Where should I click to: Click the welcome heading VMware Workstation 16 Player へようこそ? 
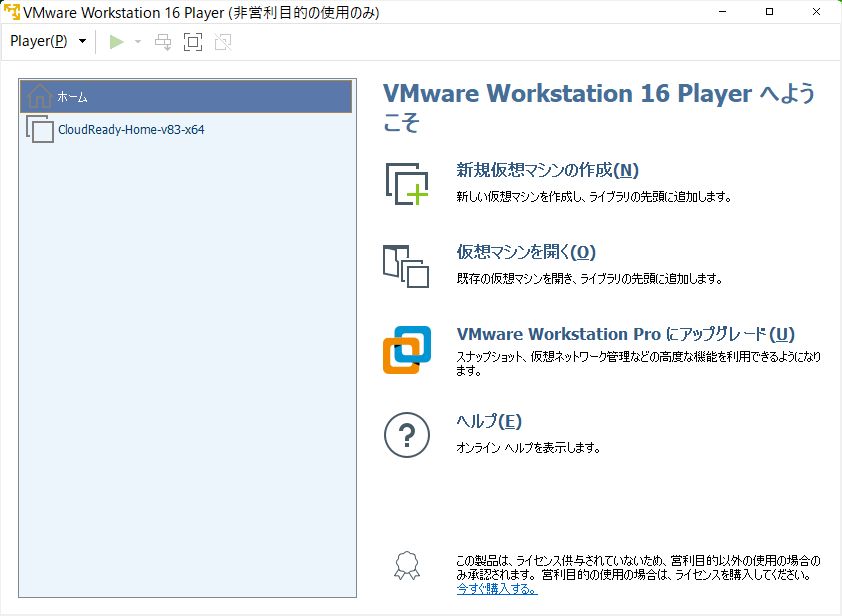pos(599,108)
